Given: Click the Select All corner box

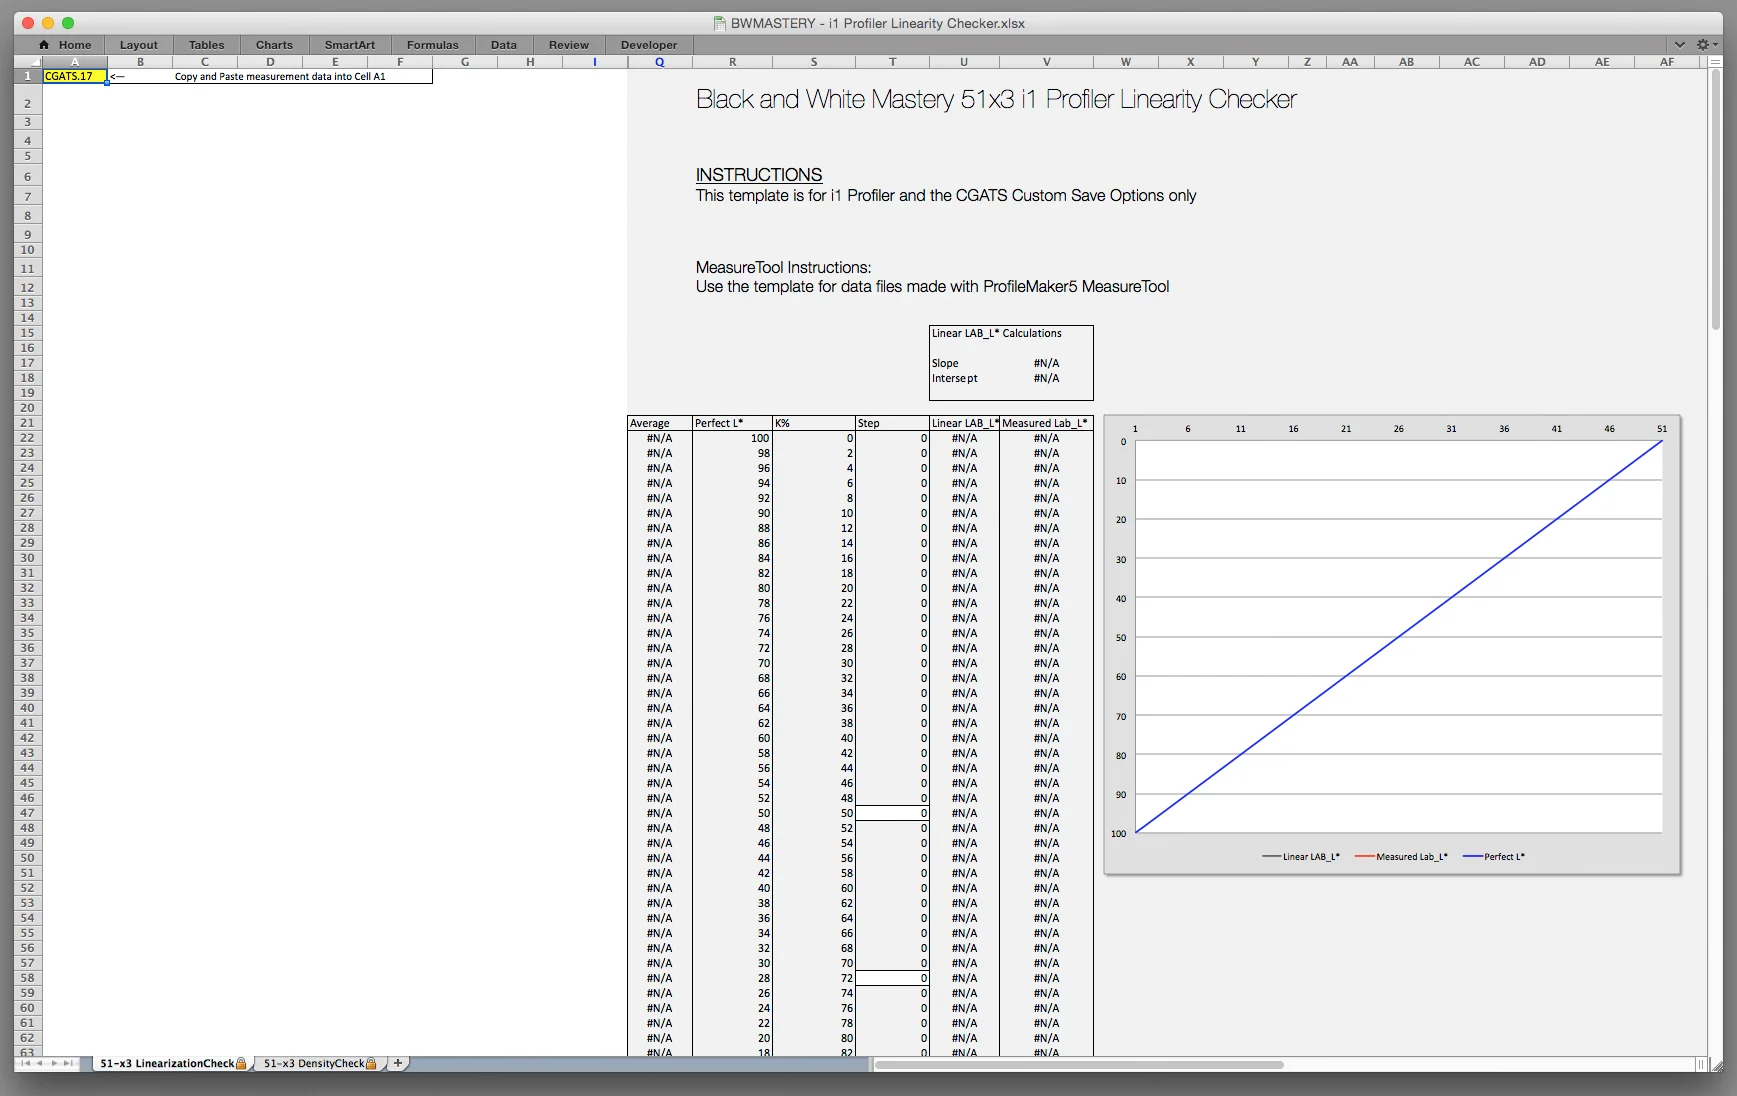Looking at the screenshot, I should tap(28, 62).
